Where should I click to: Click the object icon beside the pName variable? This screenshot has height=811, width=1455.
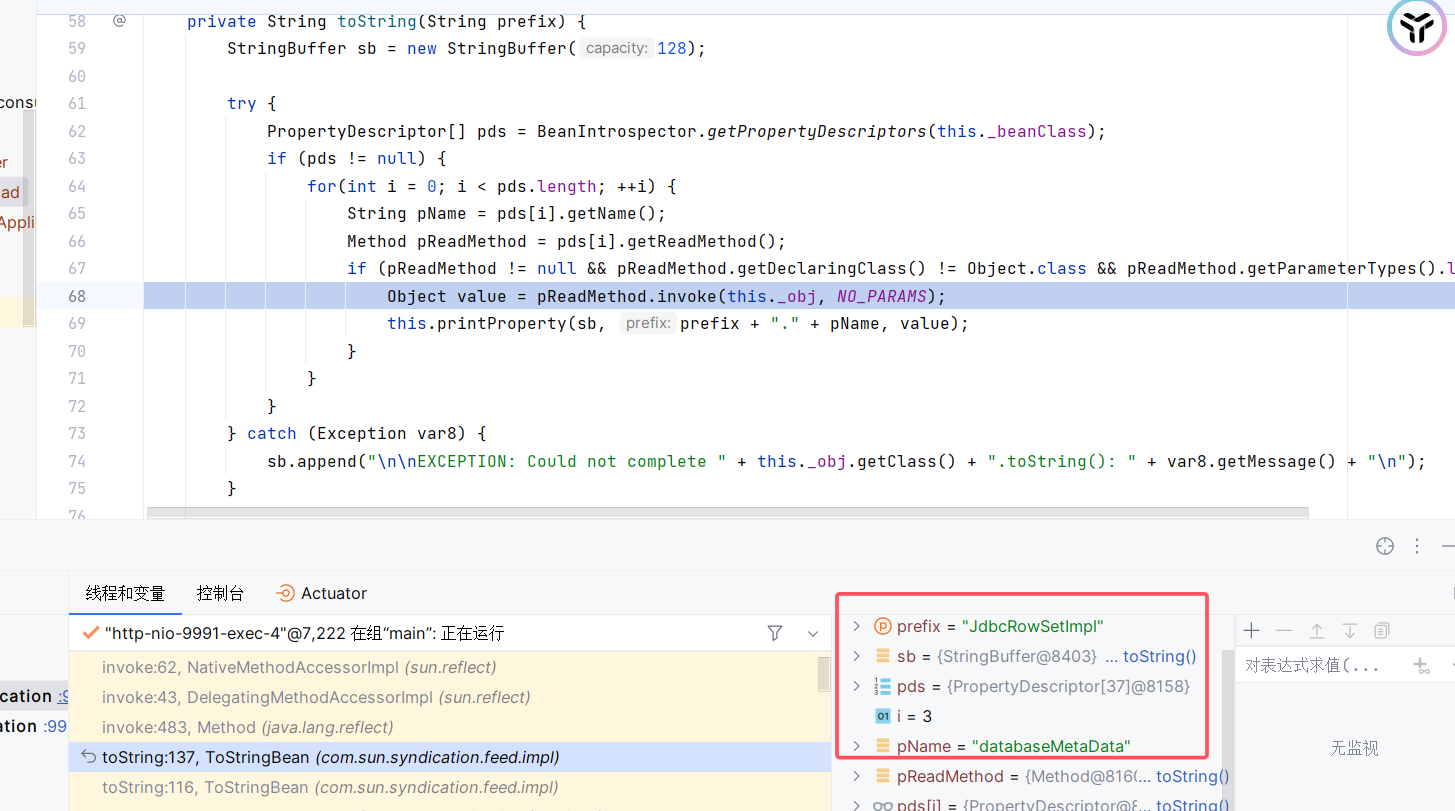(882, 746)
